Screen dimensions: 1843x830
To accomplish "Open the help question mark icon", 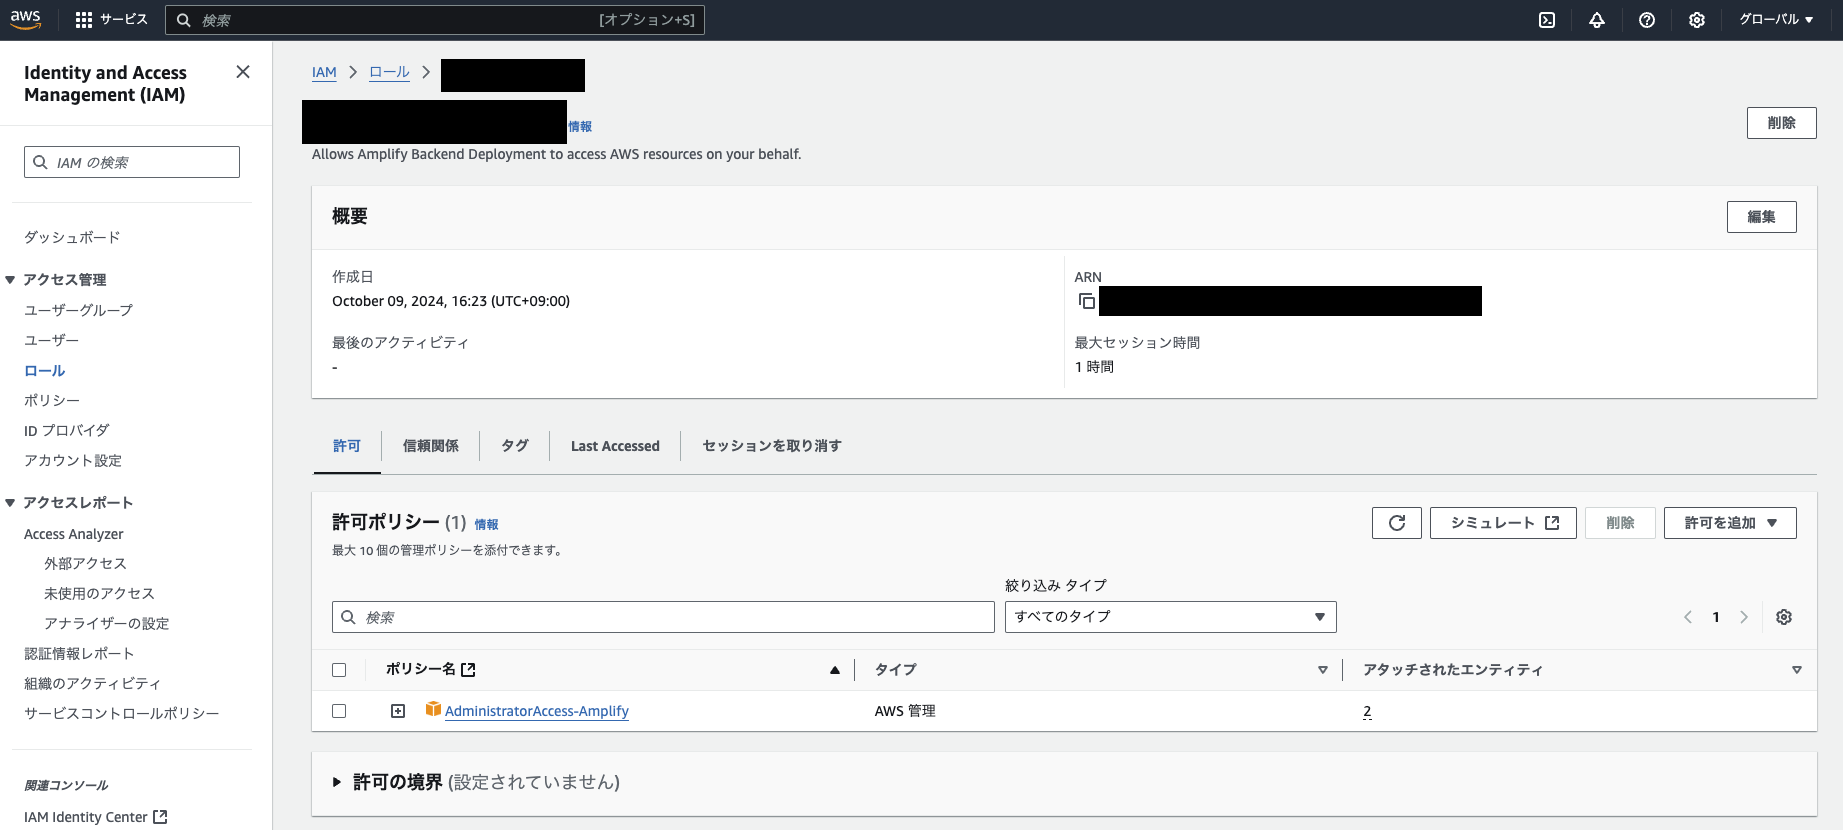I will point(1647,20).
